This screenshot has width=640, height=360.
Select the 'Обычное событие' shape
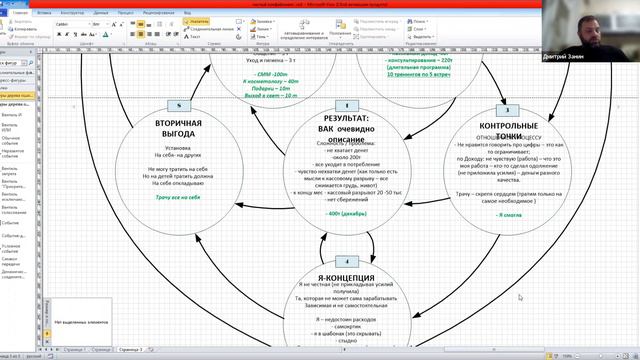[11, 140]
